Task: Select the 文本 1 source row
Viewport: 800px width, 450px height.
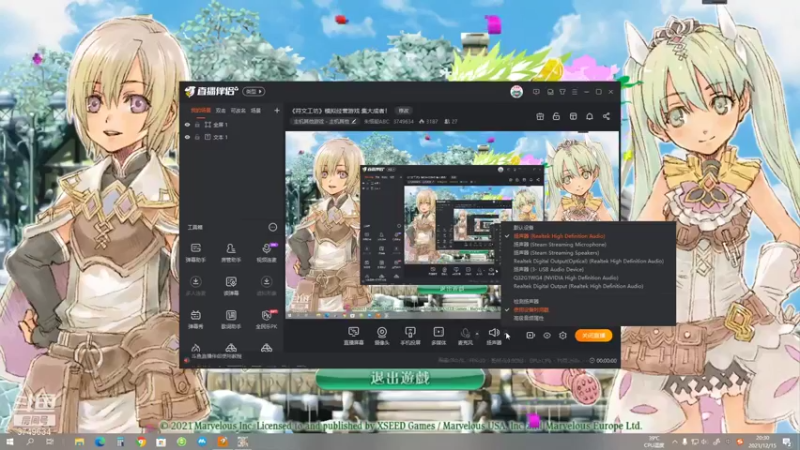Action: tap(232, 137)
